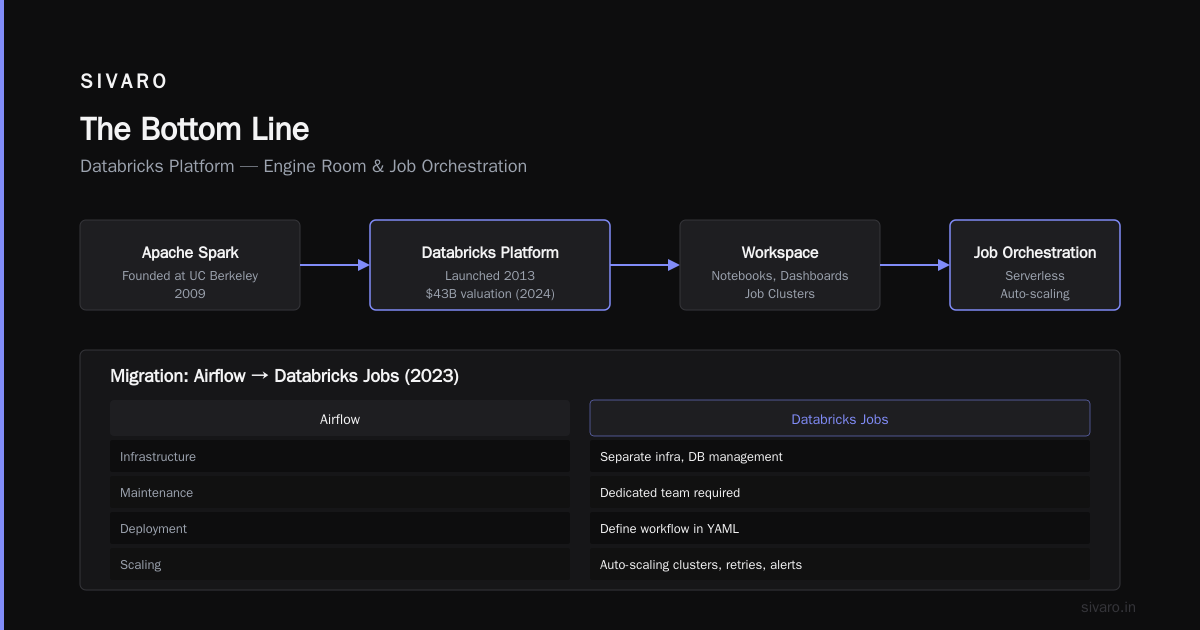Image resolution: width=1200 pixels, height=630 pixels.
Task: Select the Apache Spark box
Action: 190,265
